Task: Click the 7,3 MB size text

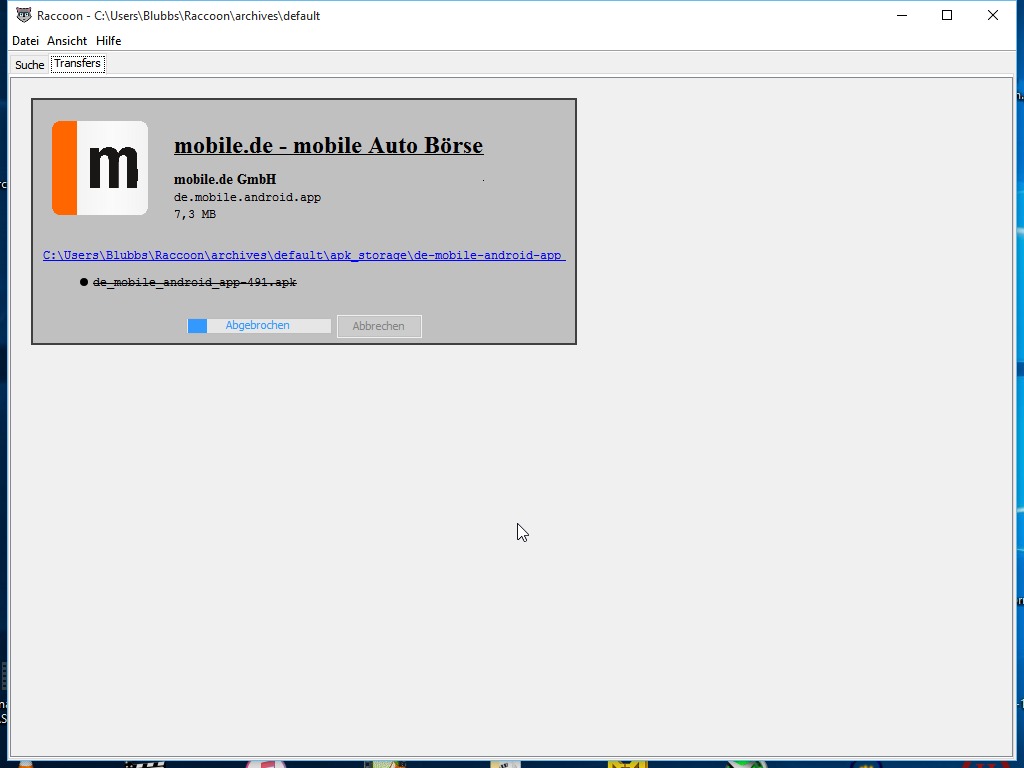Action: click(x=195, y=214)
